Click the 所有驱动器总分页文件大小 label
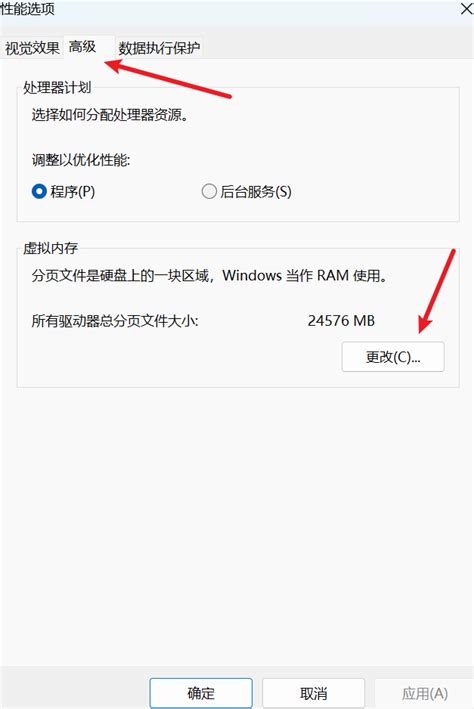 coord(115,321)
